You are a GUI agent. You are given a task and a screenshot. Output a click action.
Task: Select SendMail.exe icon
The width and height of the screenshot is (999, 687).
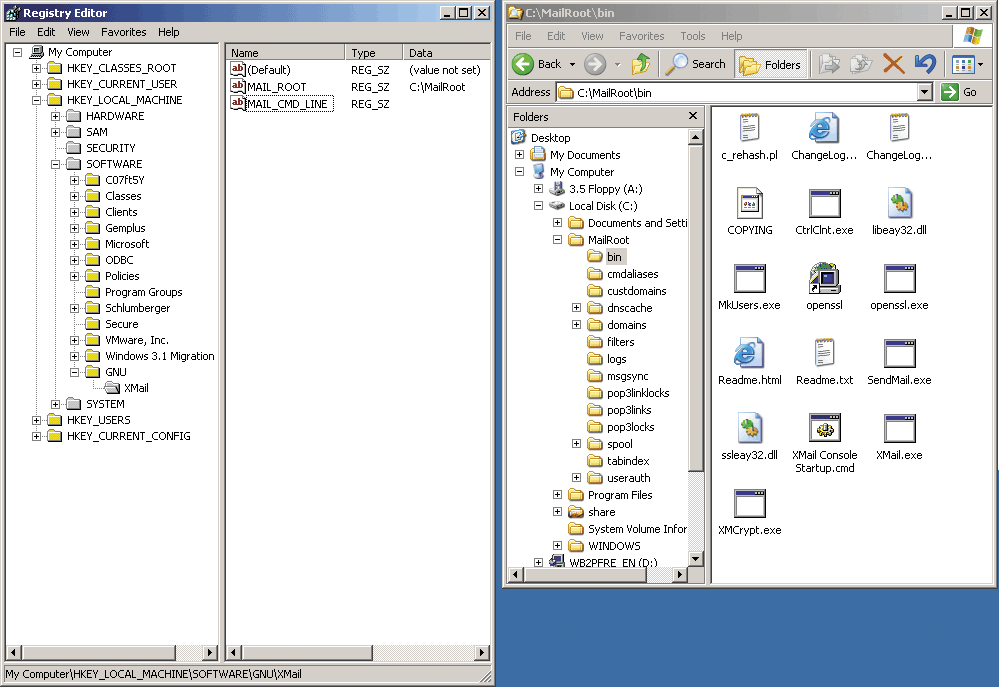pyautogui.click(x=899, y=353)
